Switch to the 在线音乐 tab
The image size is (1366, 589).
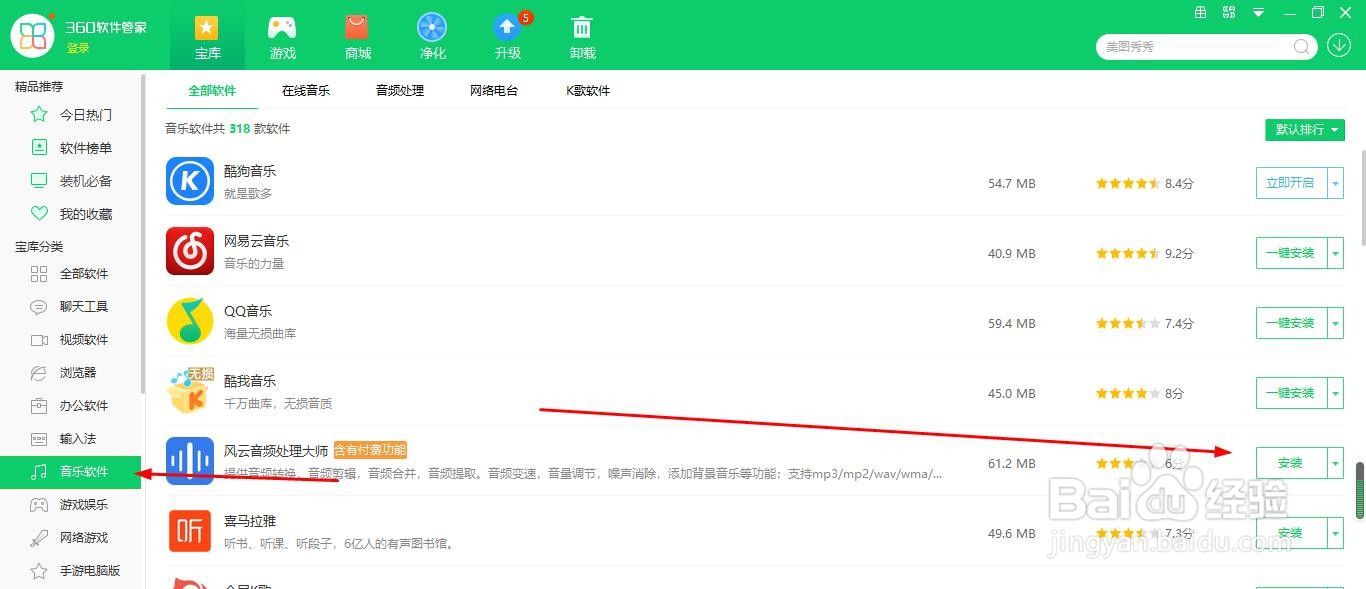point(305,90)
